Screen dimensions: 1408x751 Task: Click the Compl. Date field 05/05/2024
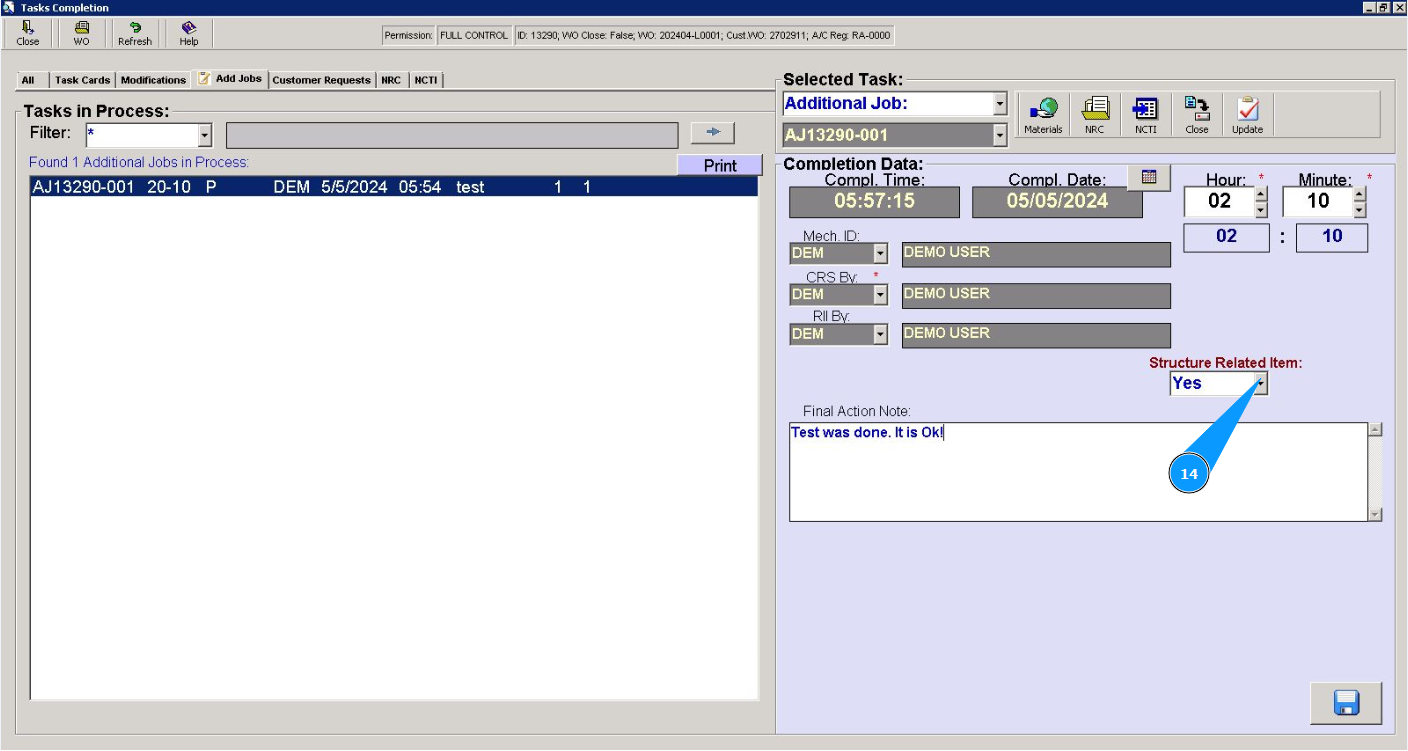(1057, 202)
